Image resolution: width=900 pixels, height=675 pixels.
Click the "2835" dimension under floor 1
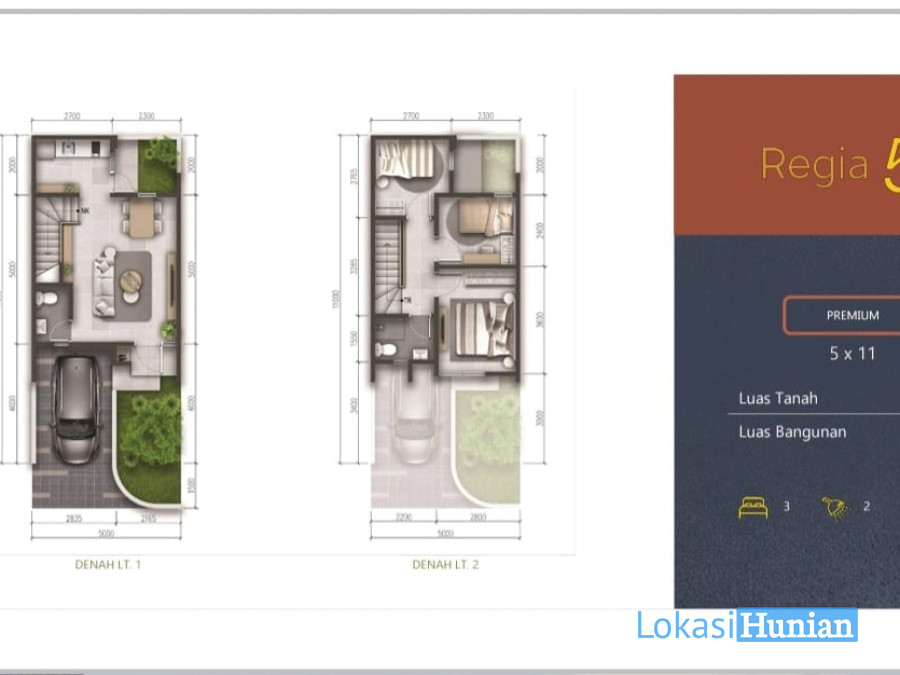(x=74, y=519)
